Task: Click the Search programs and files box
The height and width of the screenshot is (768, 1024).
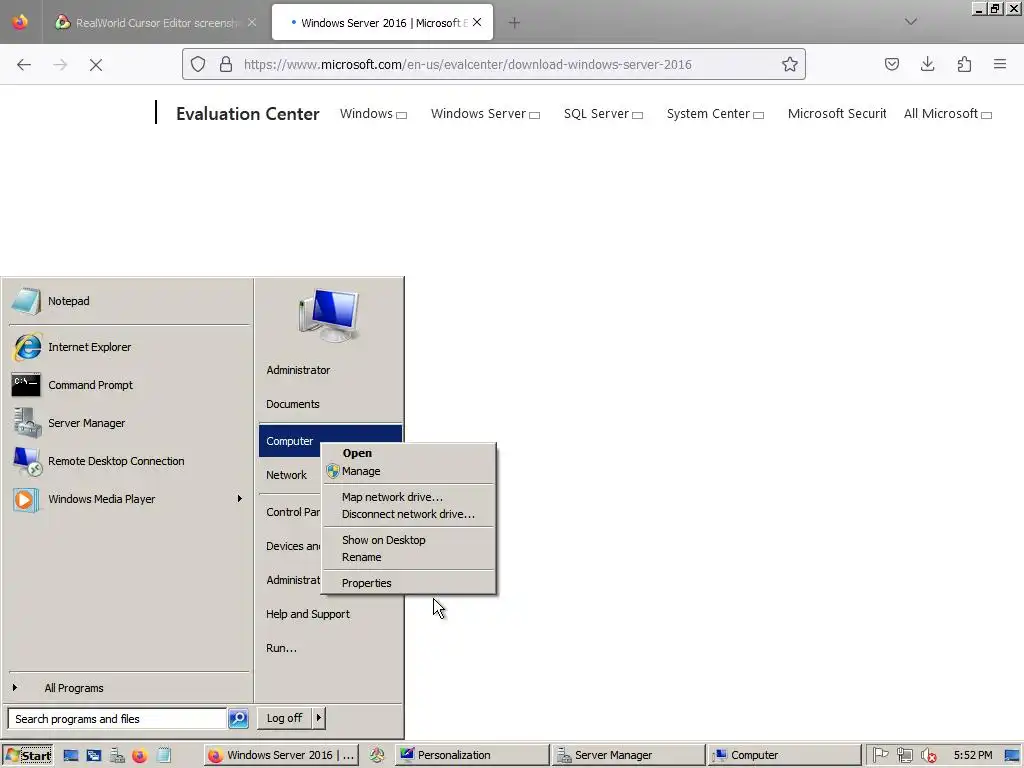Action: (x=117, y=718)
